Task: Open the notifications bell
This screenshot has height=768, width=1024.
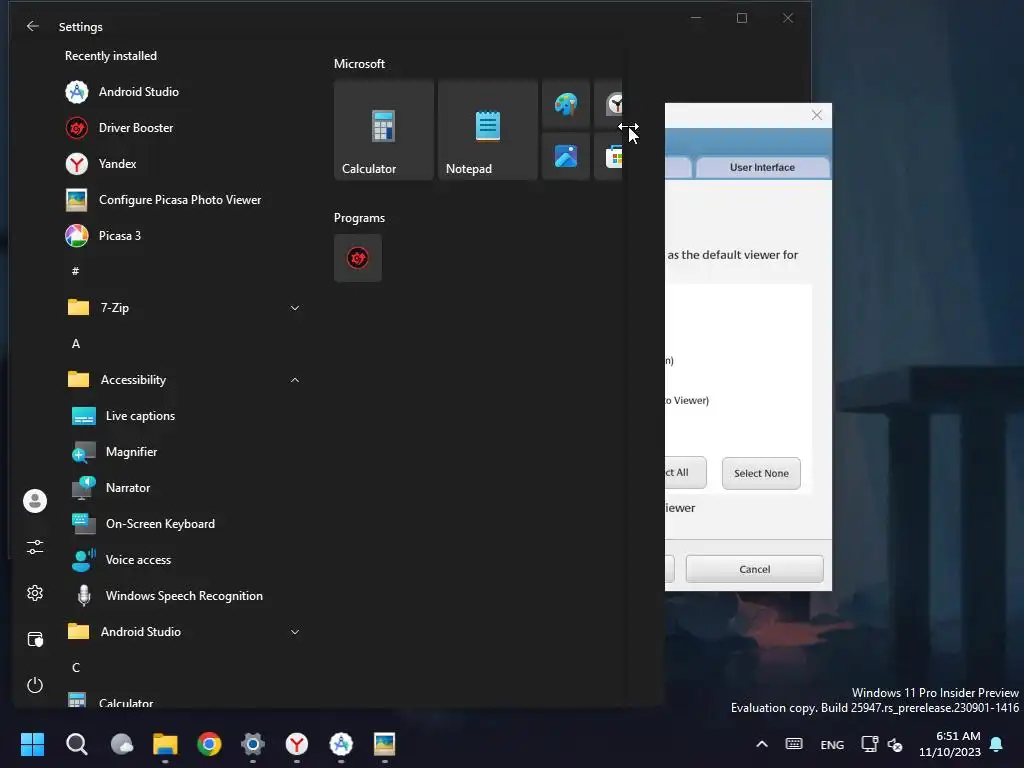Action: [x=997, y=744]
